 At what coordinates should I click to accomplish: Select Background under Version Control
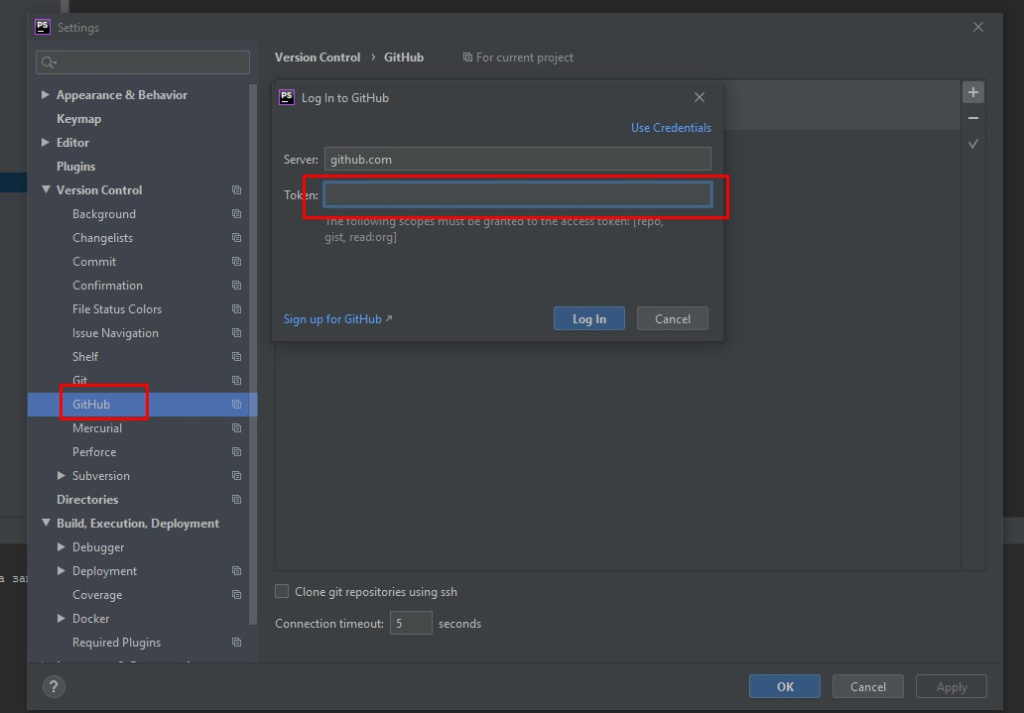click(104, 214)
